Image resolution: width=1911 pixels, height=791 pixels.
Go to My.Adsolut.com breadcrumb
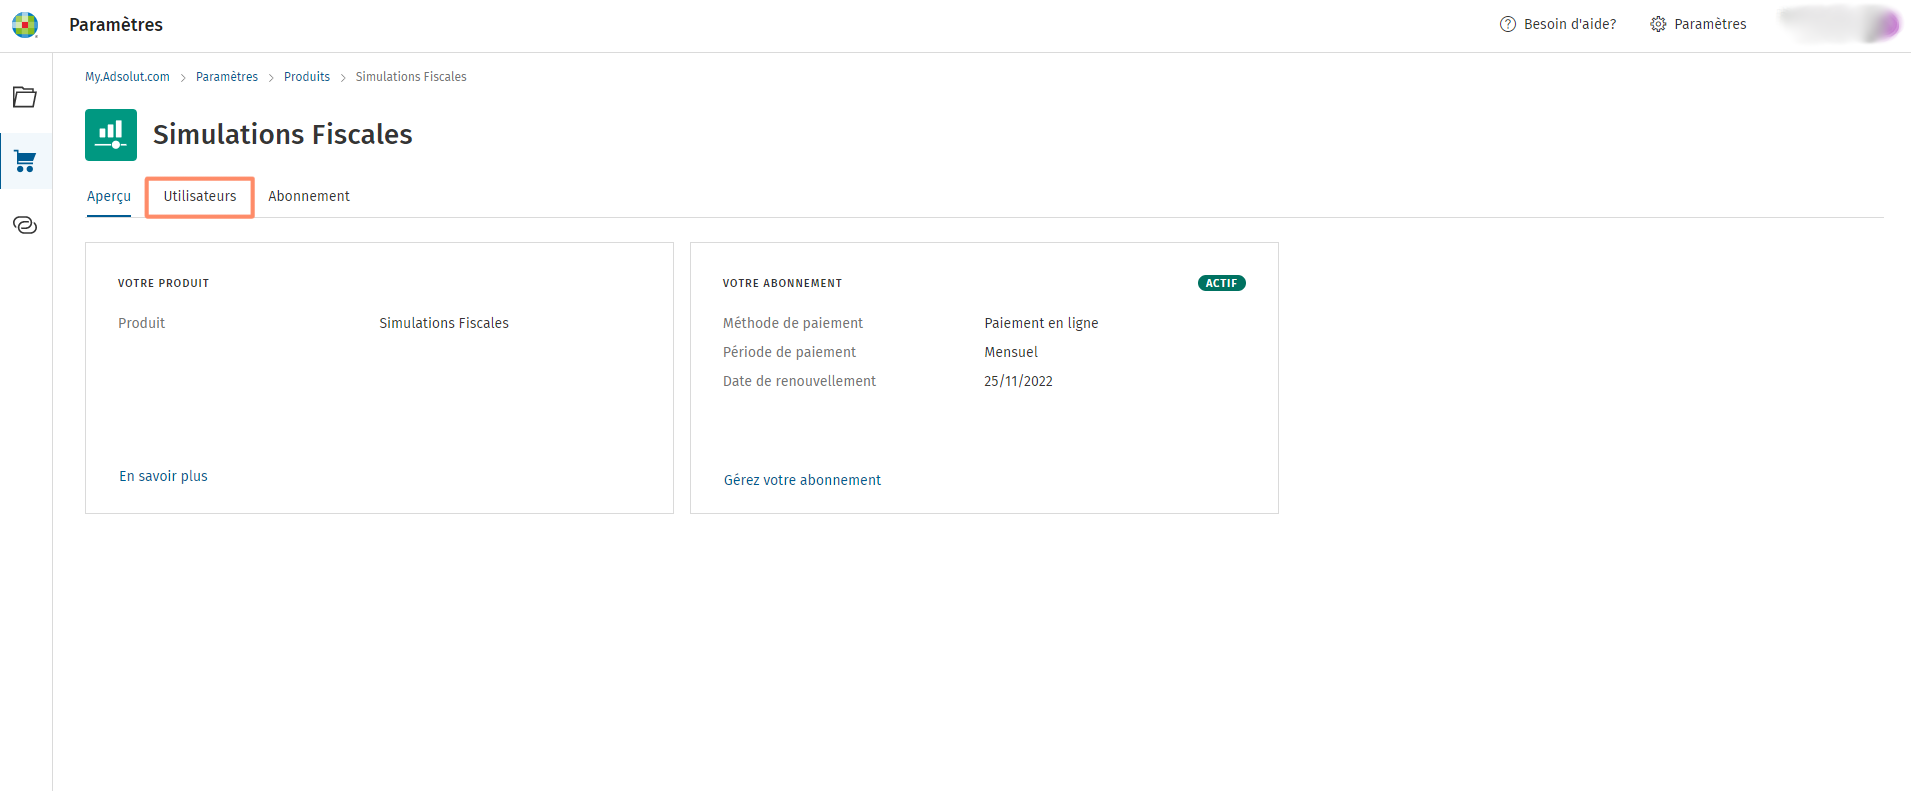(x=127, y=77)
